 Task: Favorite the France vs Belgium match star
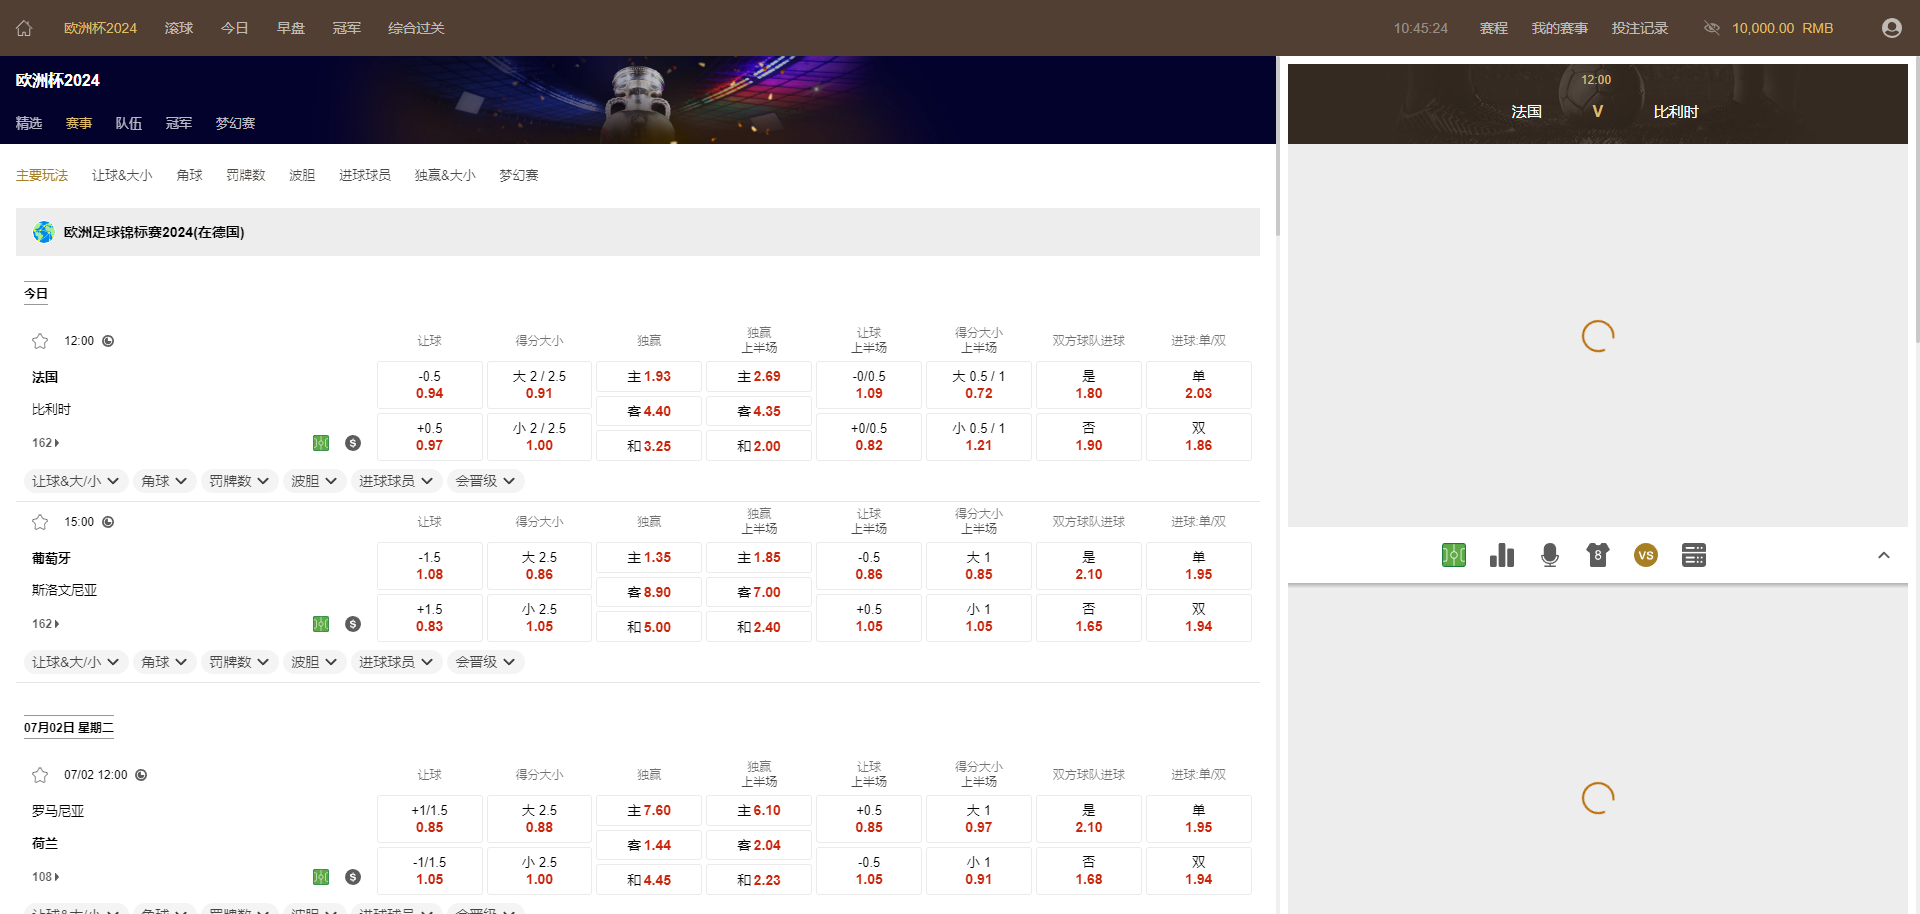click(x=40, y=341)
